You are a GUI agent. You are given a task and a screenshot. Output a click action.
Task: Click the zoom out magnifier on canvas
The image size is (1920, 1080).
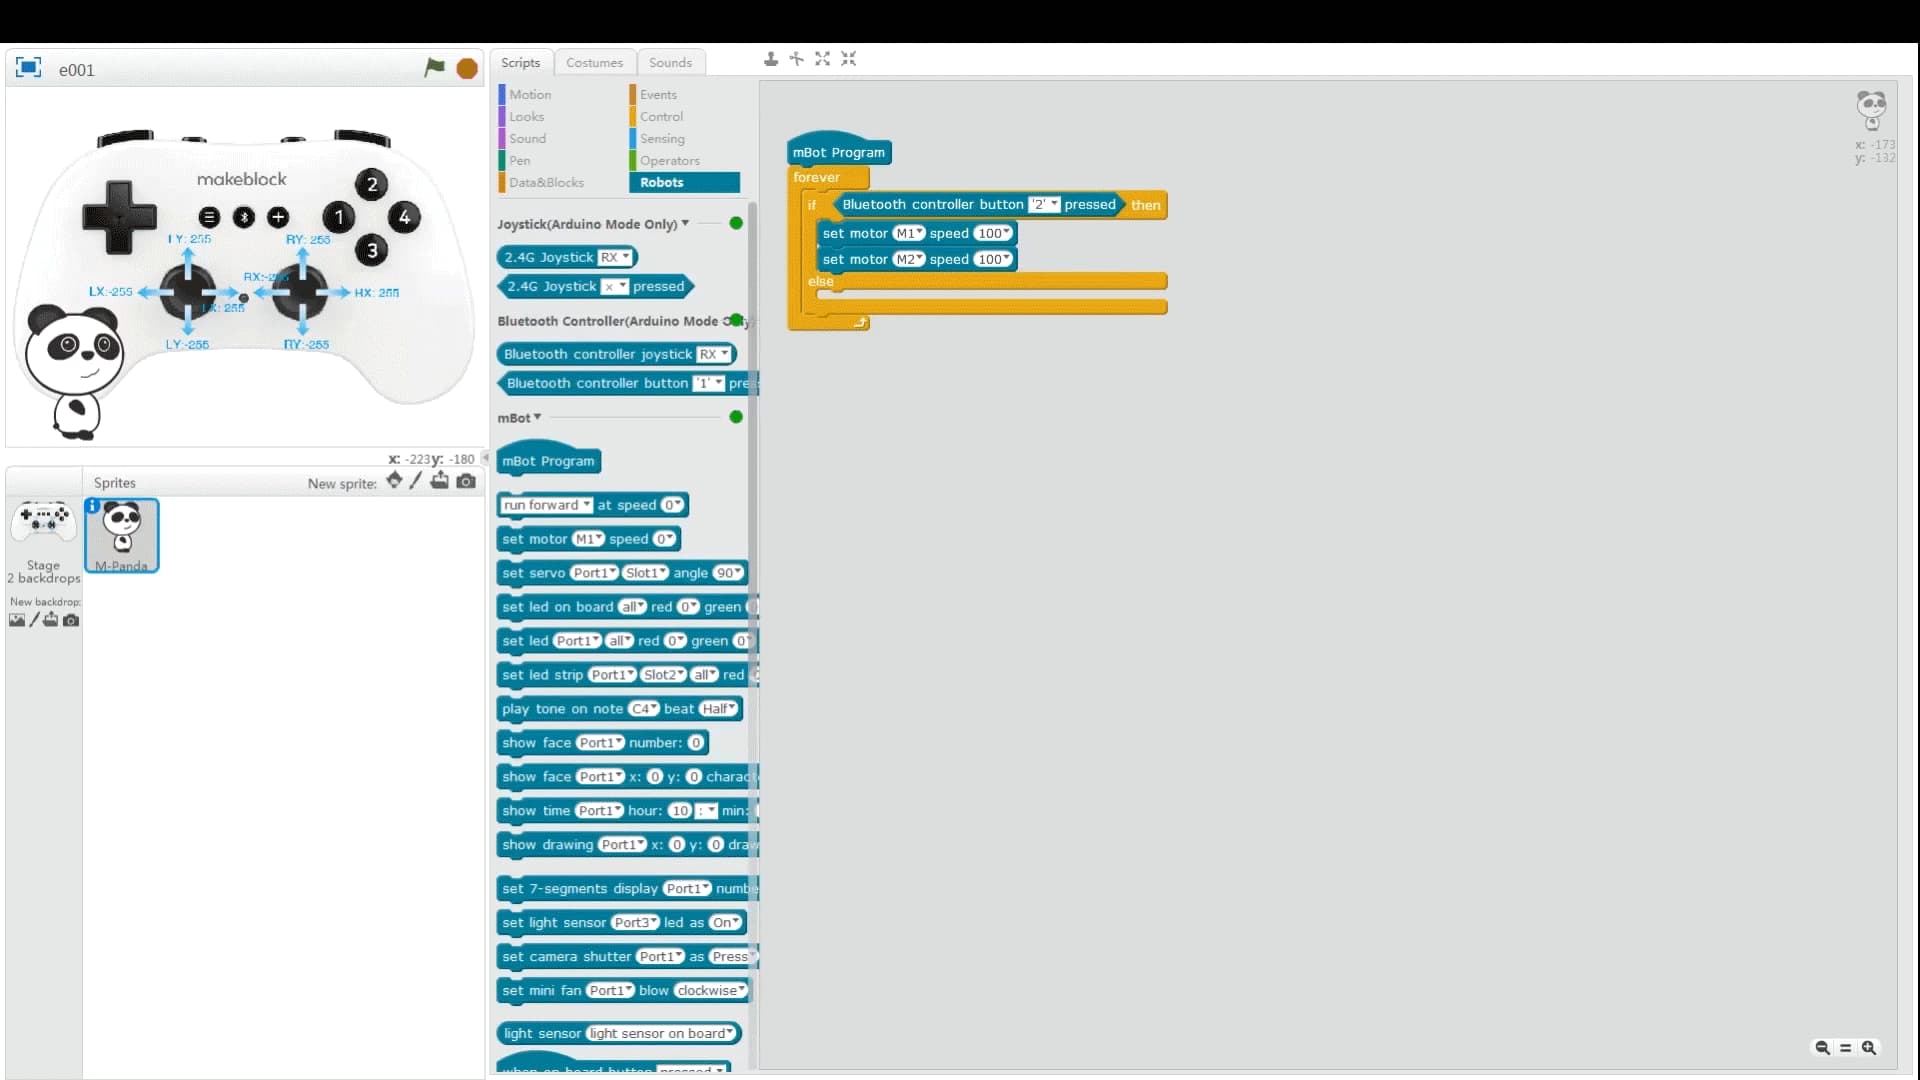click(x=1822, y=1048)
